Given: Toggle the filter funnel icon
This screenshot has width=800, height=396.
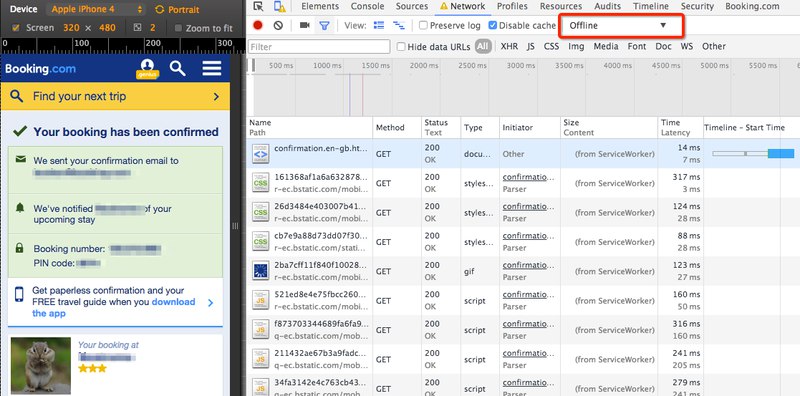Looking at the screenshot, I should [324, 25].
